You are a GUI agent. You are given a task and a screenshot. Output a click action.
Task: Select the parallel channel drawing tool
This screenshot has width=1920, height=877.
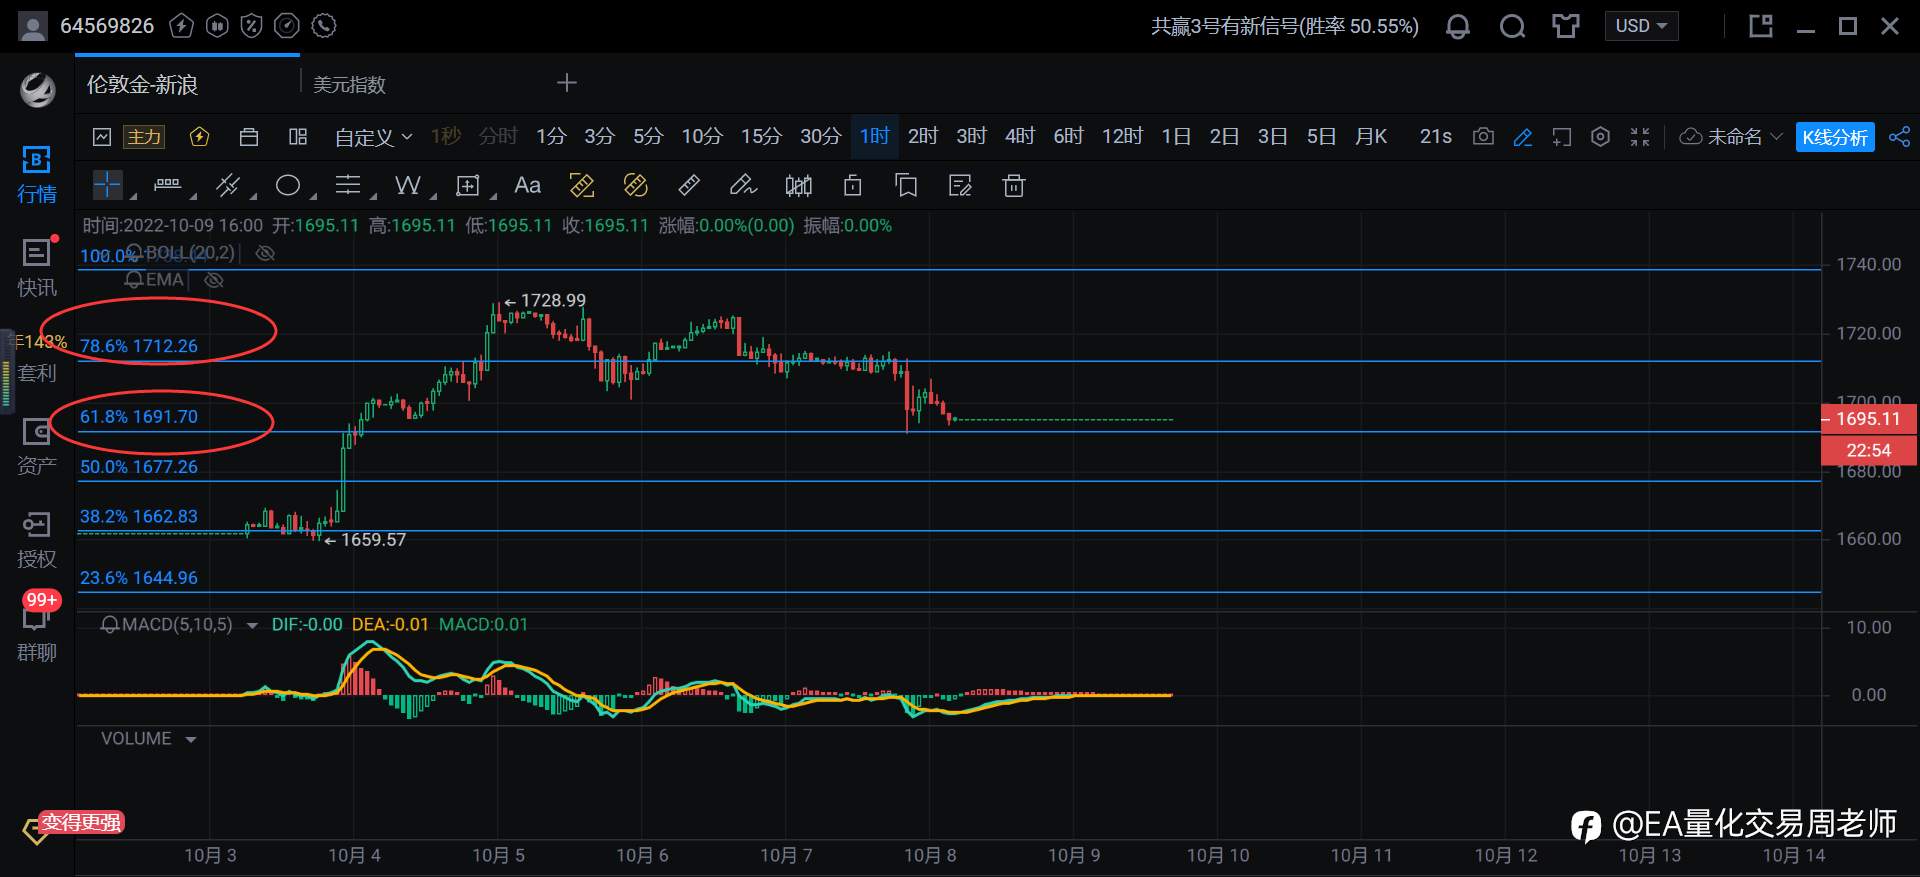coord(228,185)
